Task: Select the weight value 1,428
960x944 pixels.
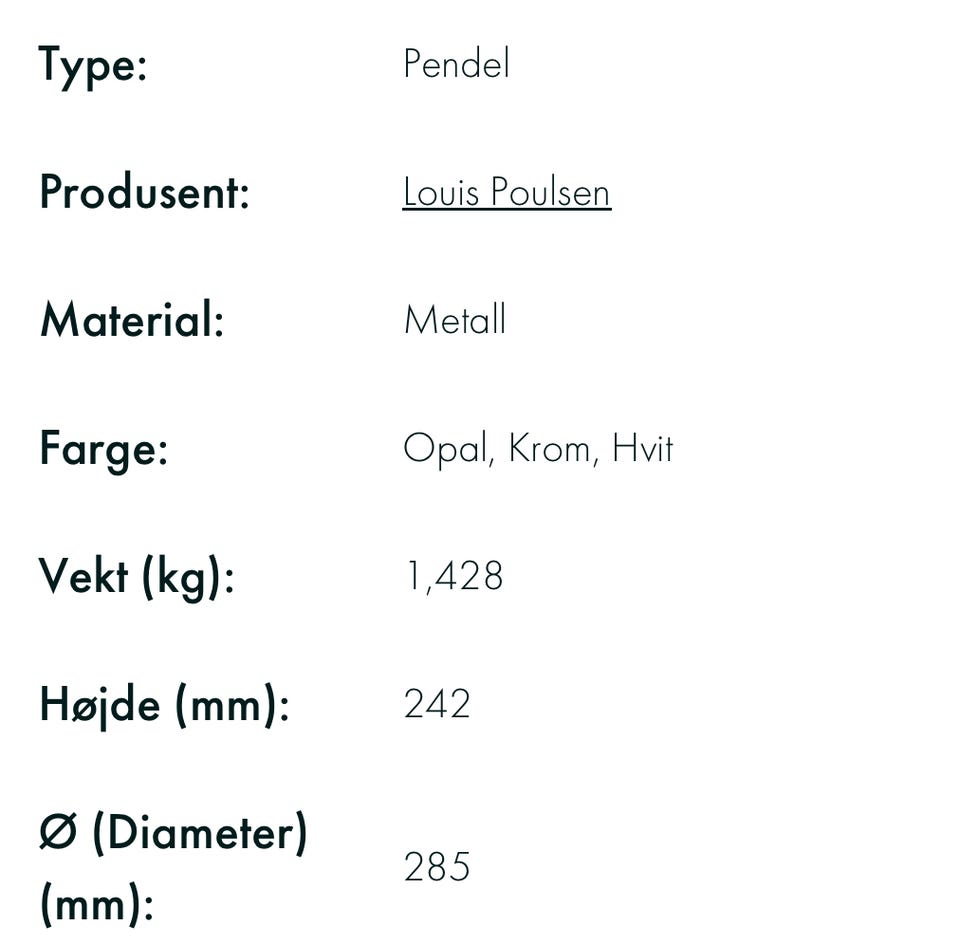Action: pyautogui.click(x=454, y=576)
